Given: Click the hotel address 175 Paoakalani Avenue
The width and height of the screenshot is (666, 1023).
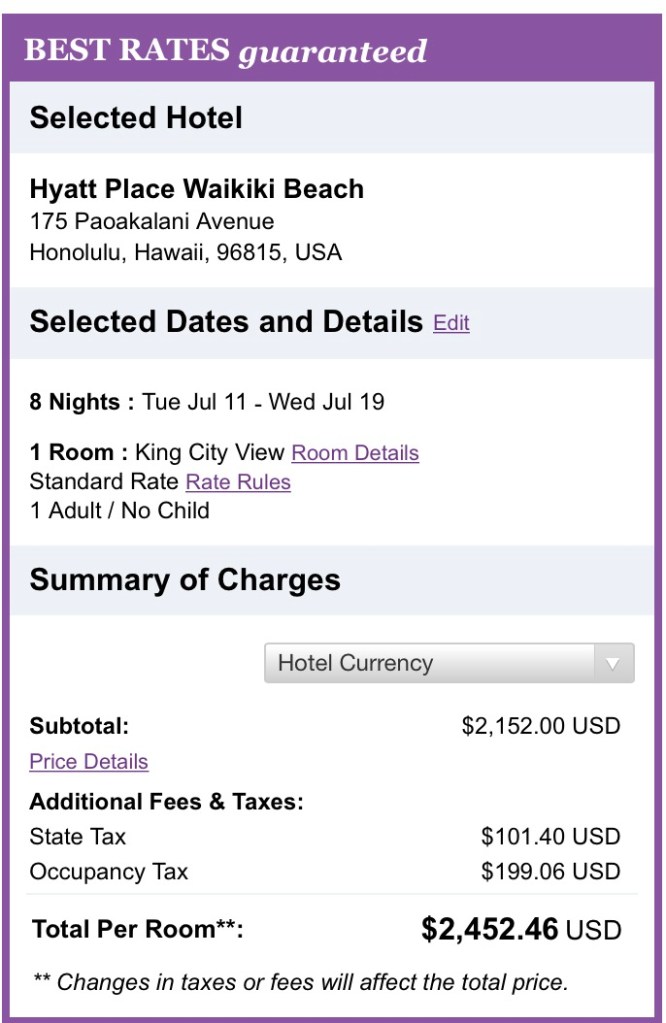Looking at the screenshot, I should (152, 221).
